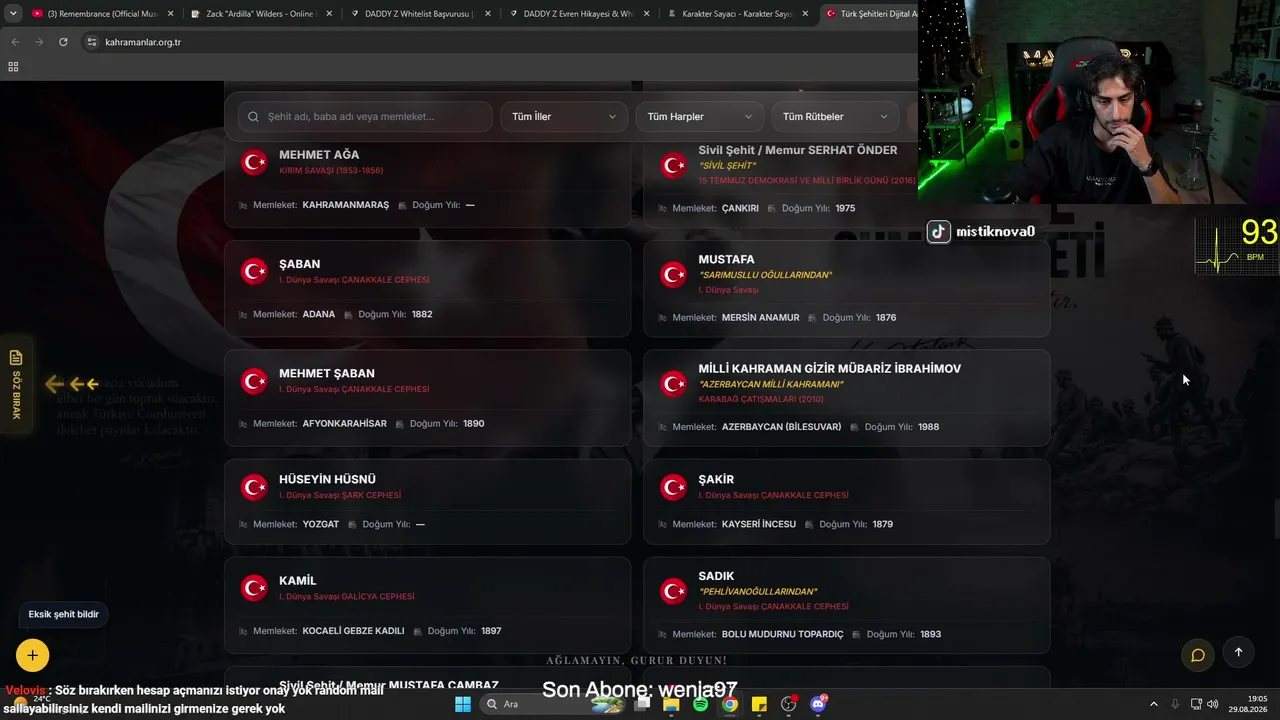Click the flag icon beside SADIK
1280x720 pixels.
point(674,591)
